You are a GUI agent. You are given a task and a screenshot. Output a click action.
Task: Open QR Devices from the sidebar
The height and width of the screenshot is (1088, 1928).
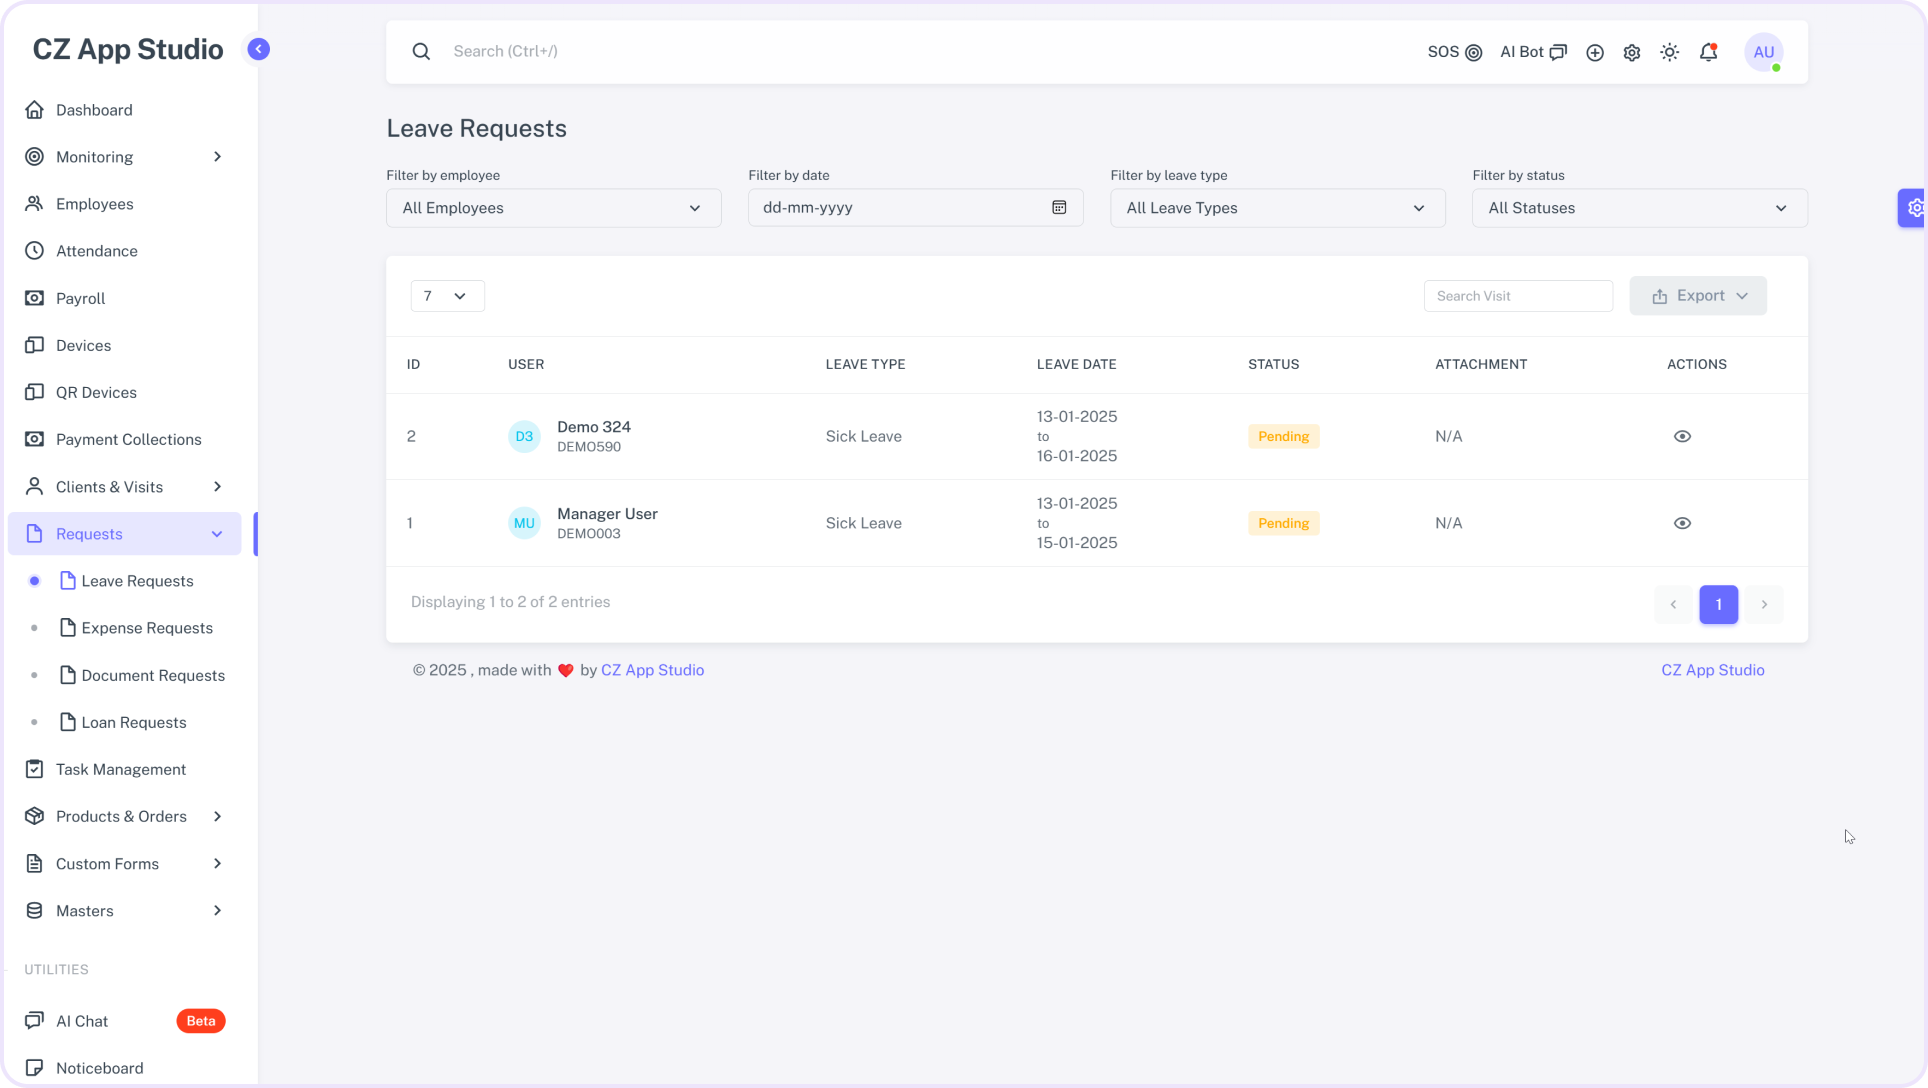point(96,392)
